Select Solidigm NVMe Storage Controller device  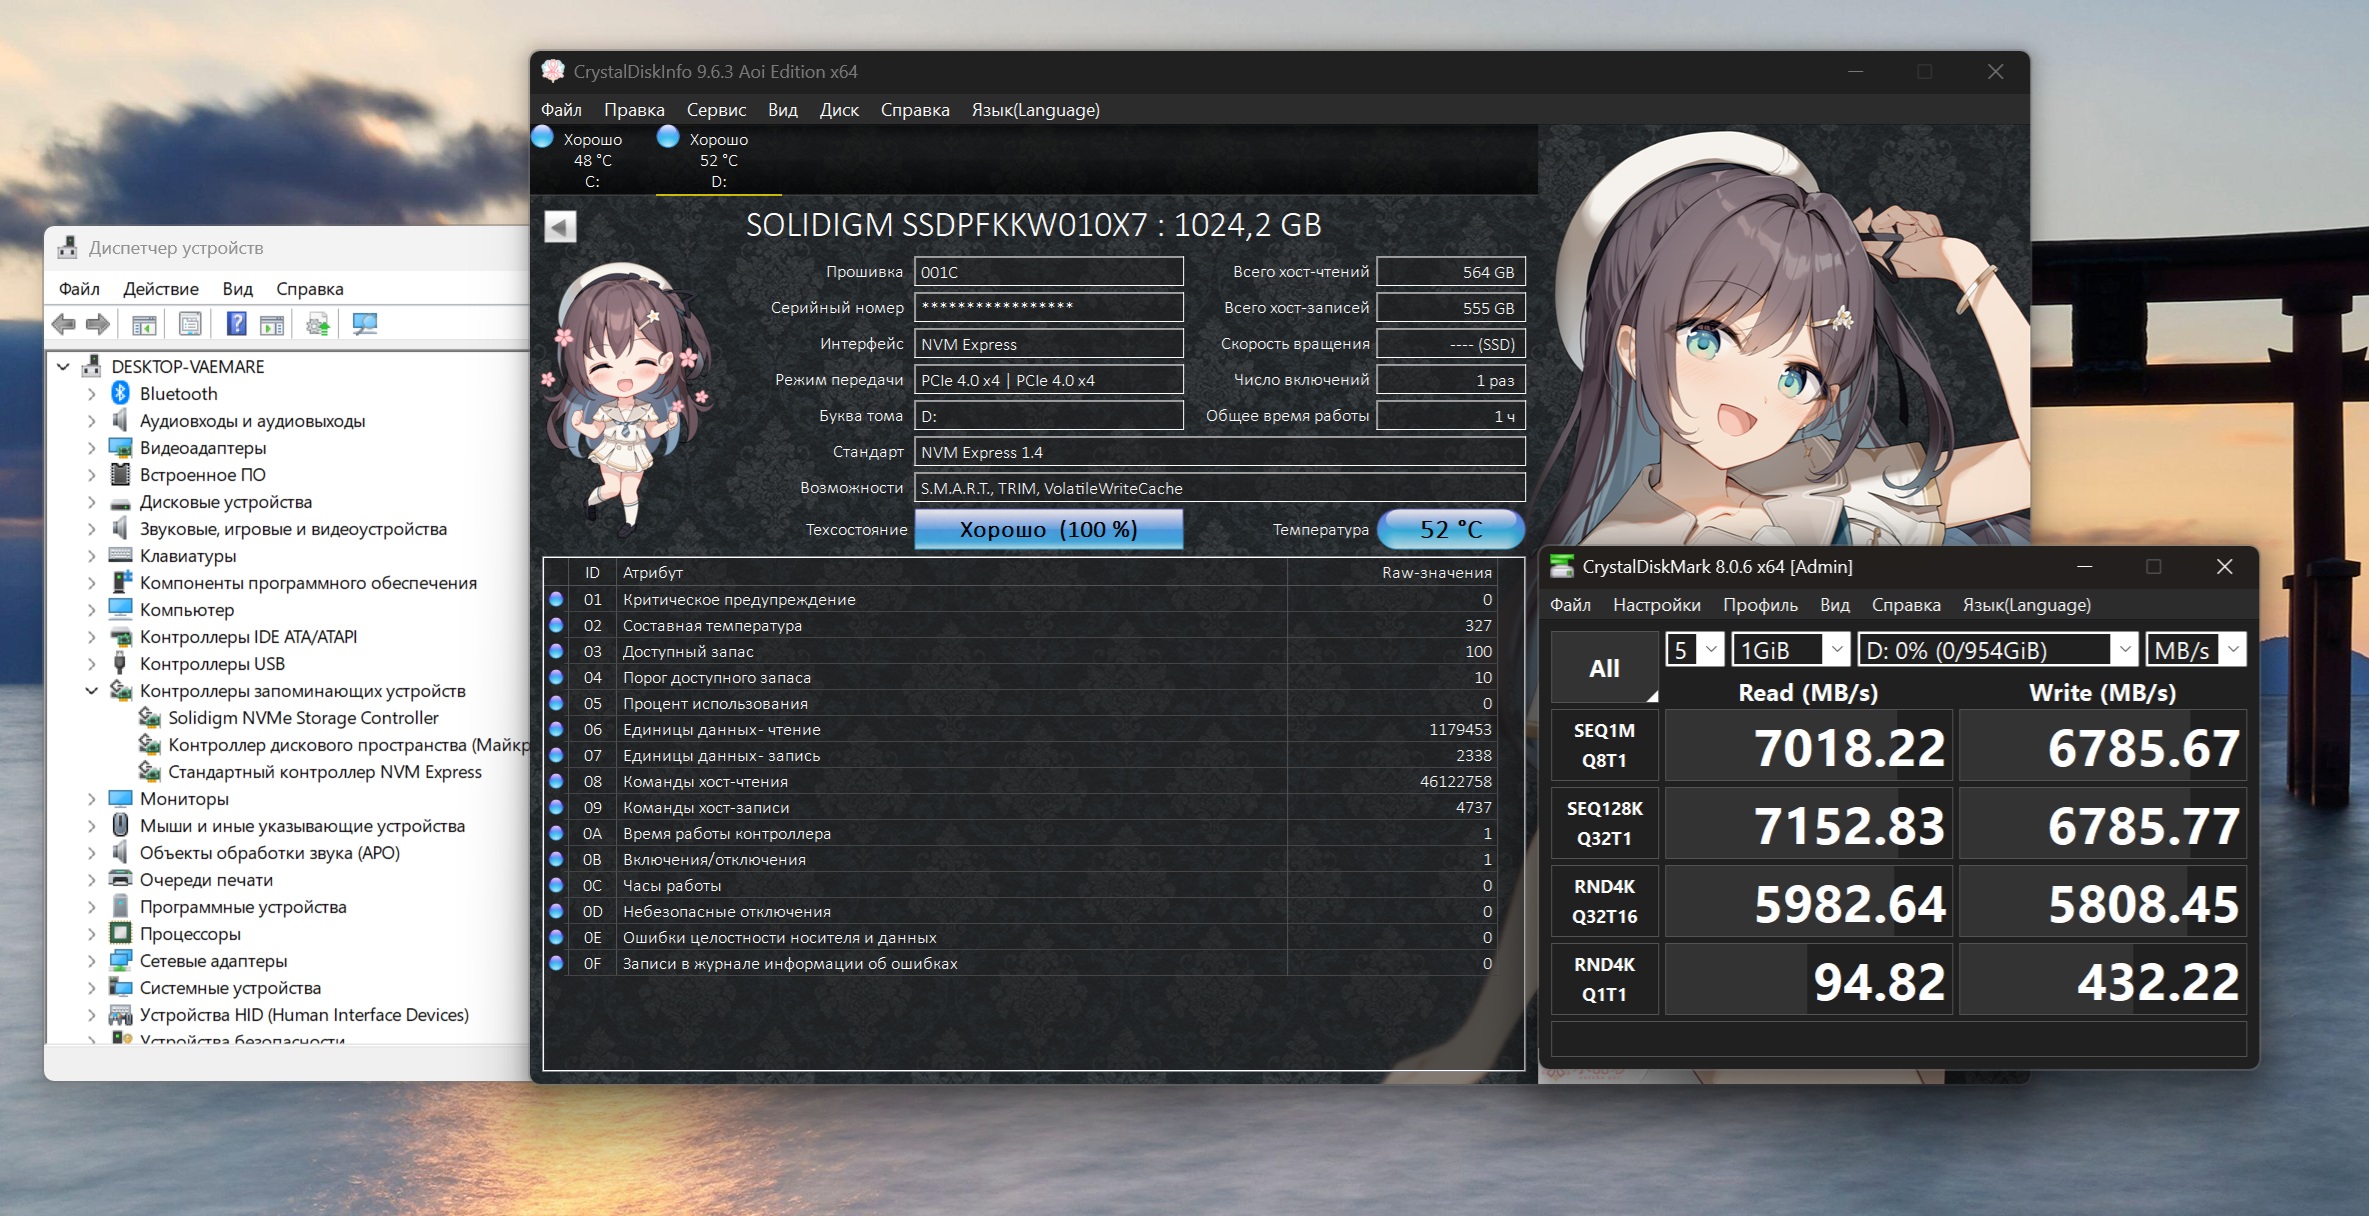click(303, 718)
